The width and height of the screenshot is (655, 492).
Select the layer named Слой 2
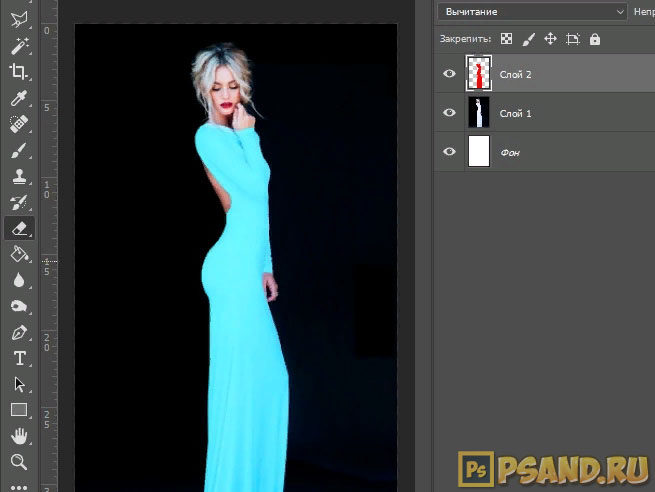click(545, 74)
